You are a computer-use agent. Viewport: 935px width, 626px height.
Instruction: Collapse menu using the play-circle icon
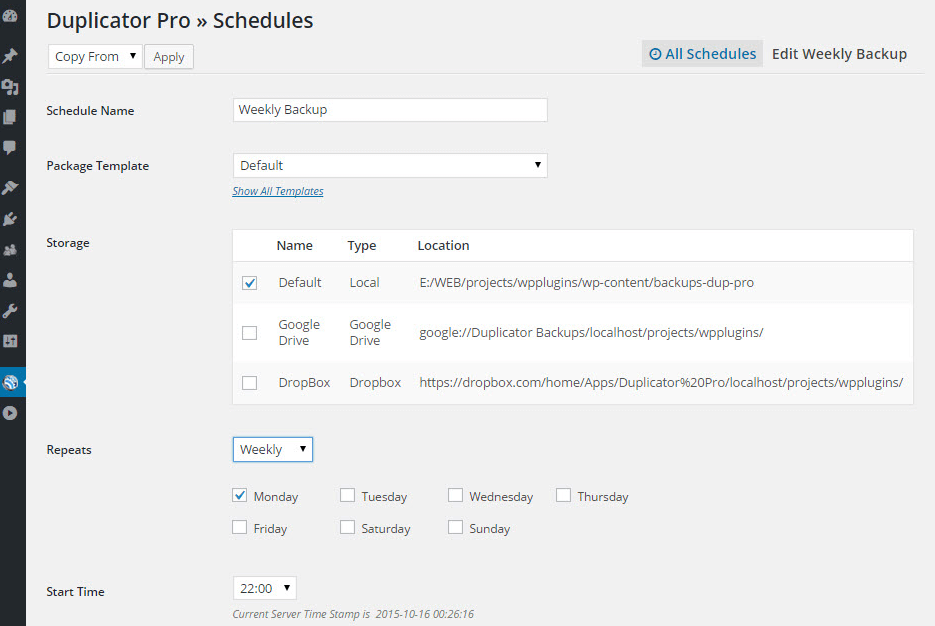10,413
